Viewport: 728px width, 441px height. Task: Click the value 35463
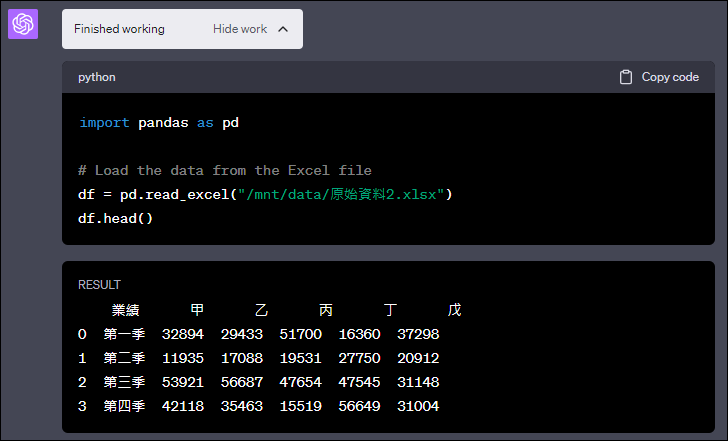[242, 407]
